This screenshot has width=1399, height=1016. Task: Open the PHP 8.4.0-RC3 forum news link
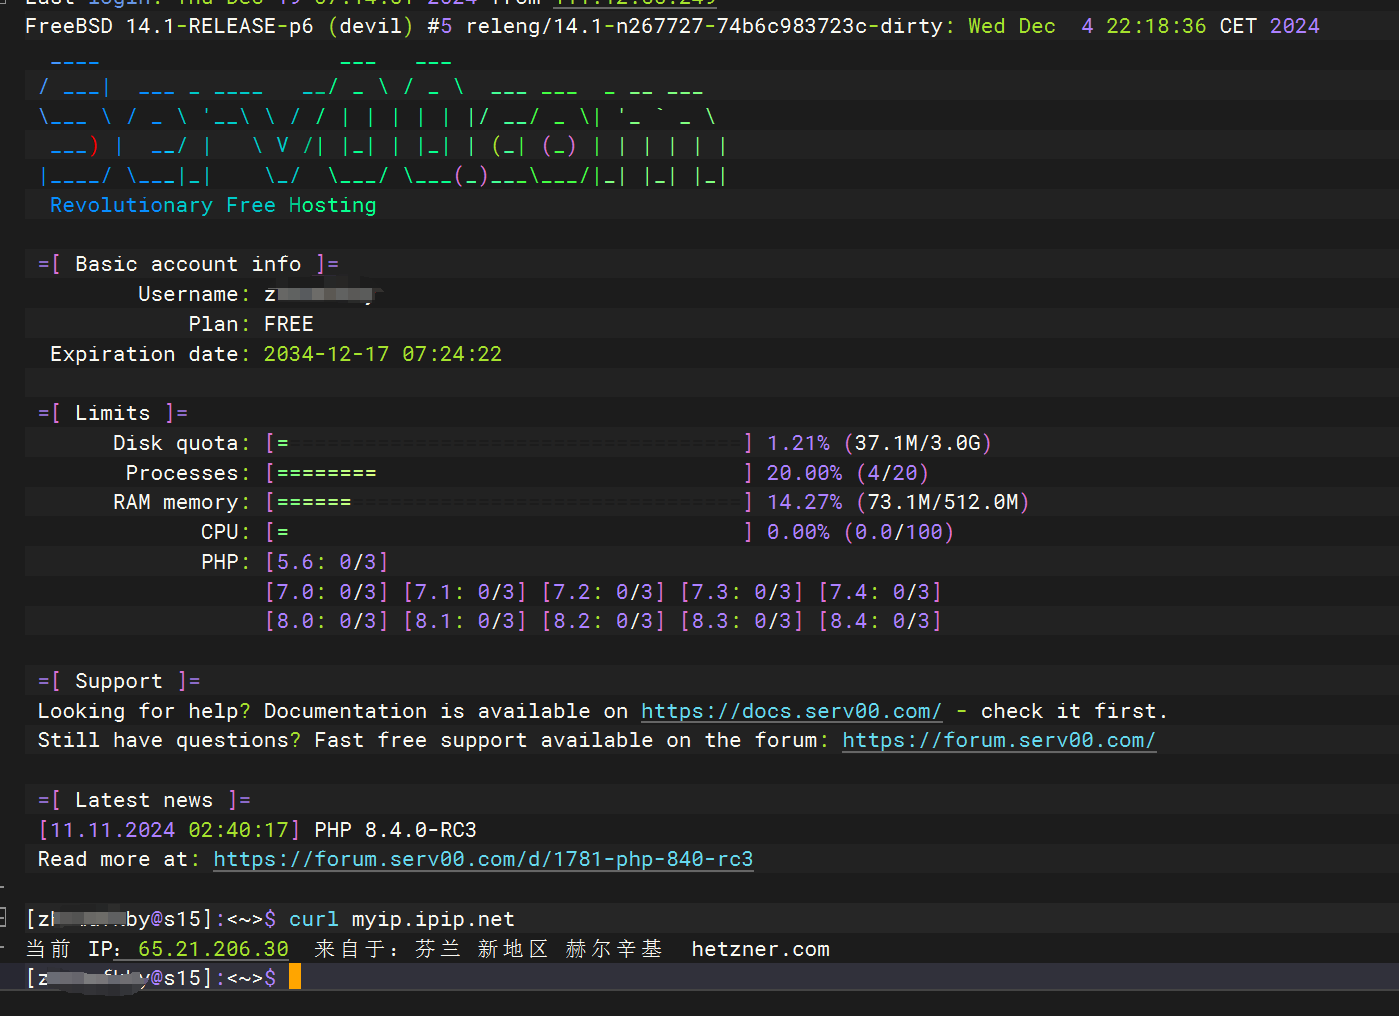tap(483, 859)
